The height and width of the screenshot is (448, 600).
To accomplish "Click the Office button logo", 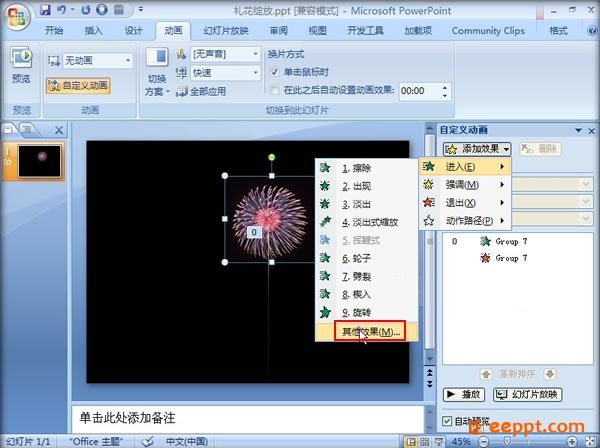I will 16,16.
